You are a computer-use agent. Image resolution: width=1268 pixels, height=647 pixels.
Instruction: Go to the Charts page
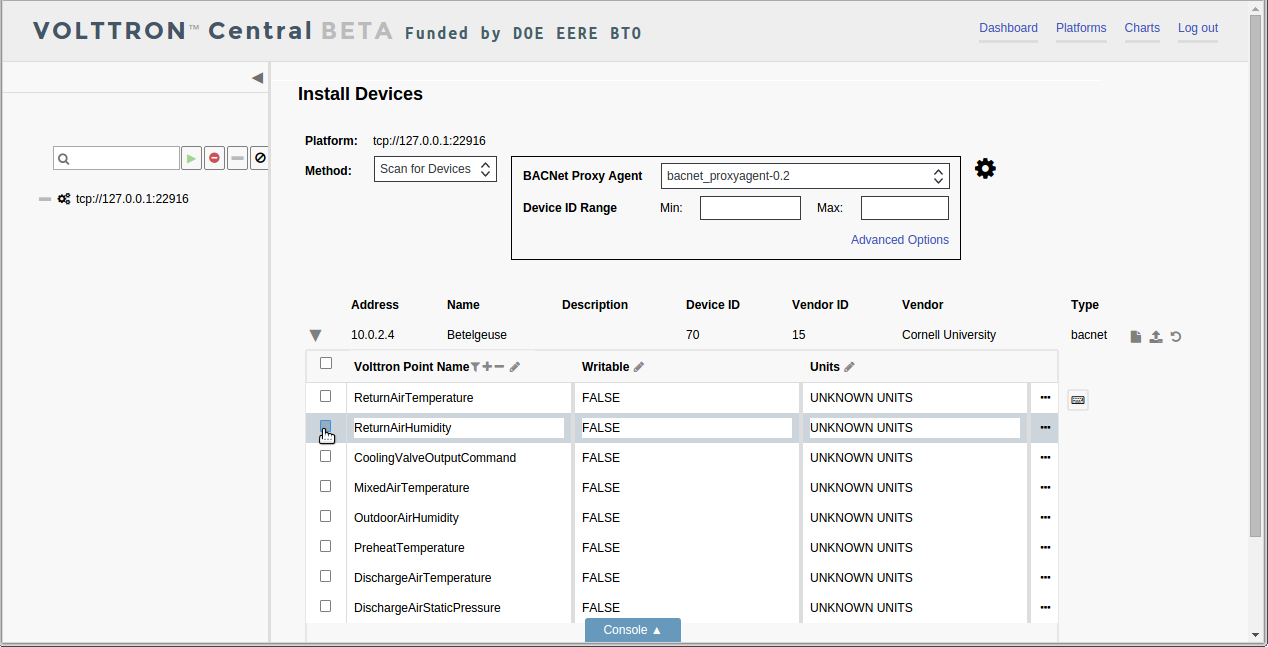tap(1142, 28)
